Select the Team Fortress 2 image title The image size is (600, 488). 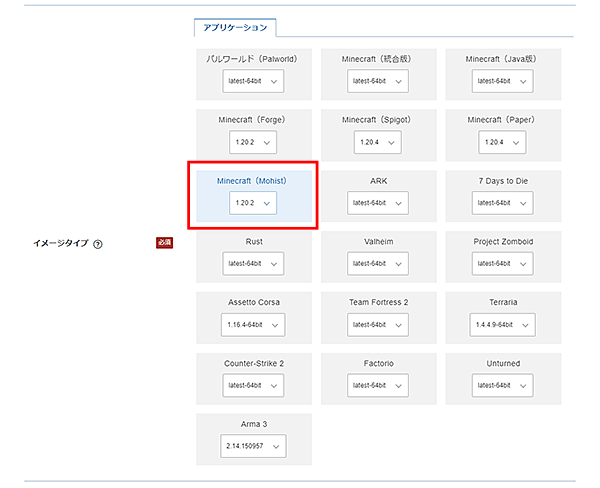pos(378,302)
